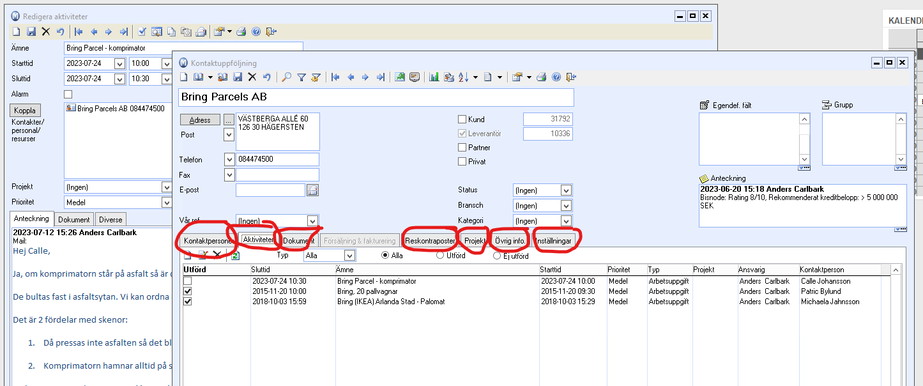The width and height of the screenshot is (923, 386).
Task: Click the help icon in Kontaktuppföljning toolbar
Action: pos(556,76)
